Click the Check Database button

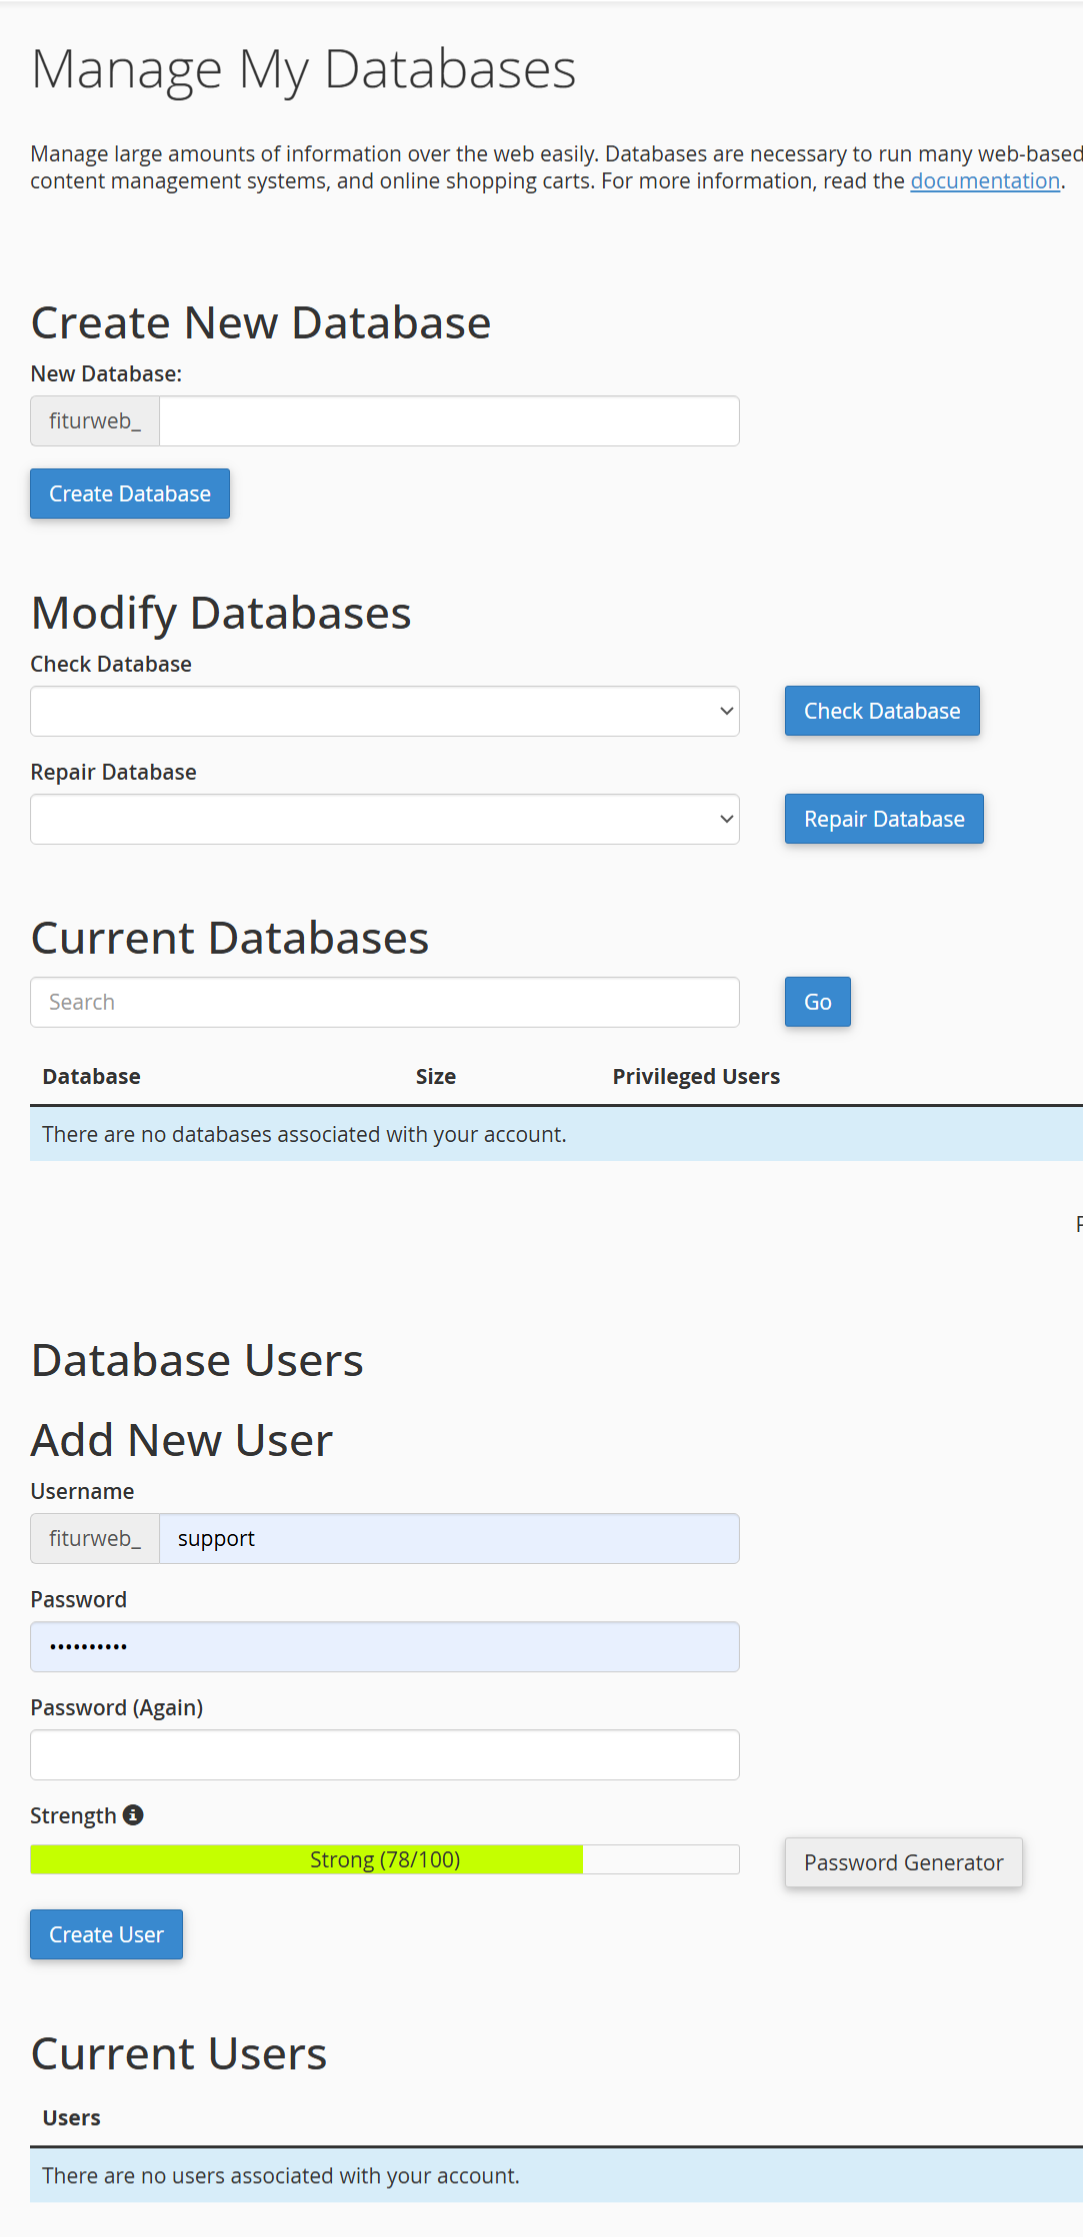coord(882,711)
